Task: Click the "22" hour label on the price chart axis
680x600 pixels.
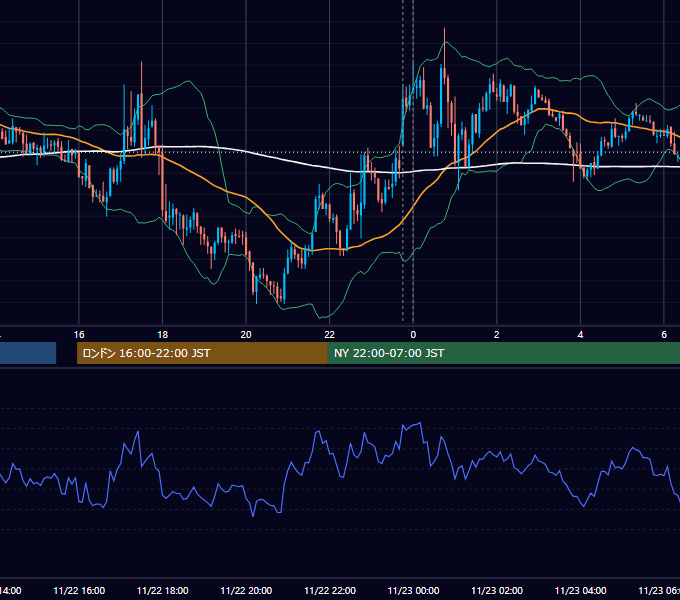Action: tap(330, 335)
